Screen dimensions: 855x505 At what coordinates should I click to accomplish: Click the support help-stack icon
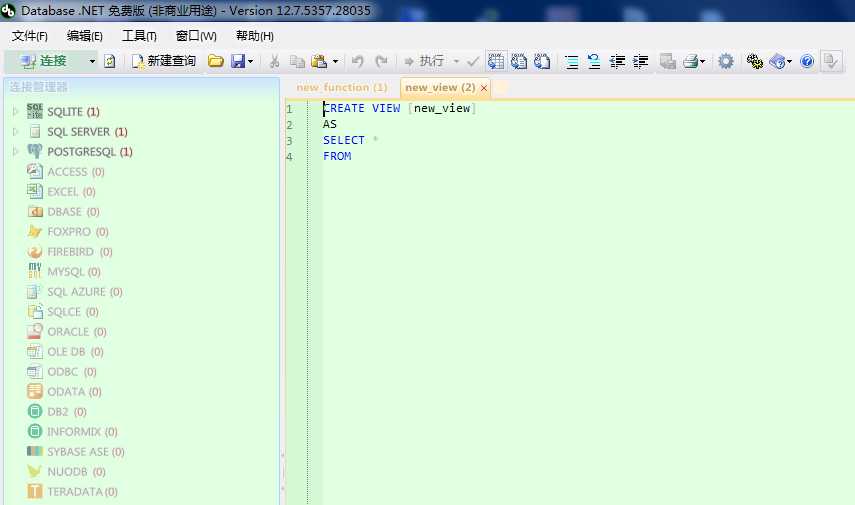pyautogui.click(x=778, y=61)
